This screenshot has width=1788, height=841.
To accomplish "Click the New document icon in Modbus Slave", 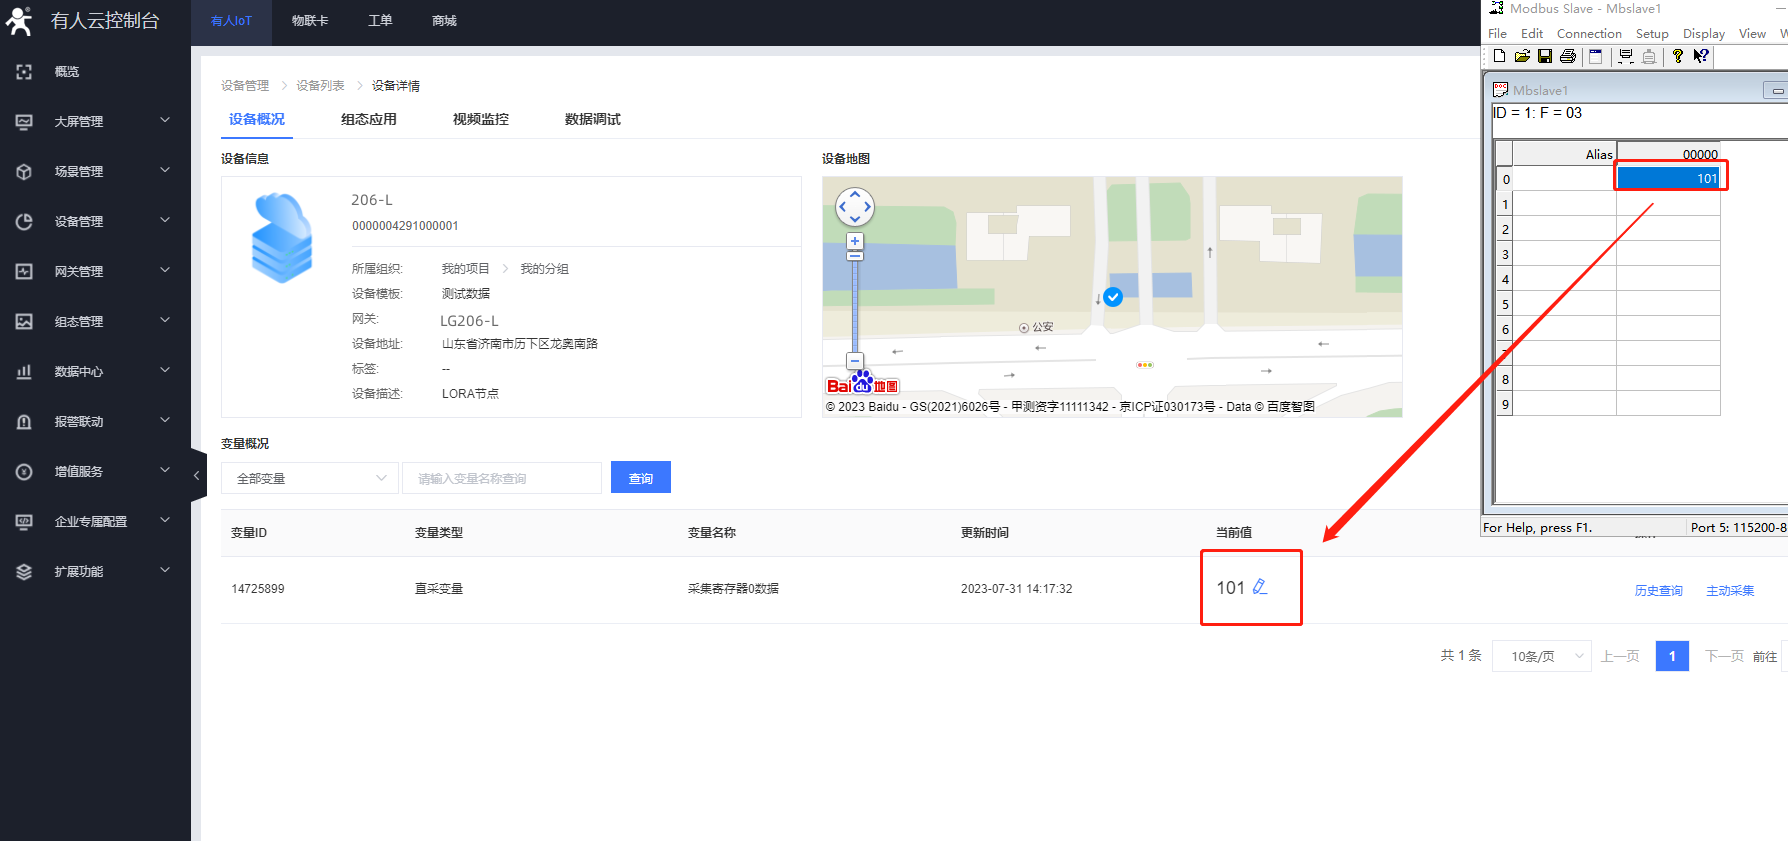I will [1499, 56].
